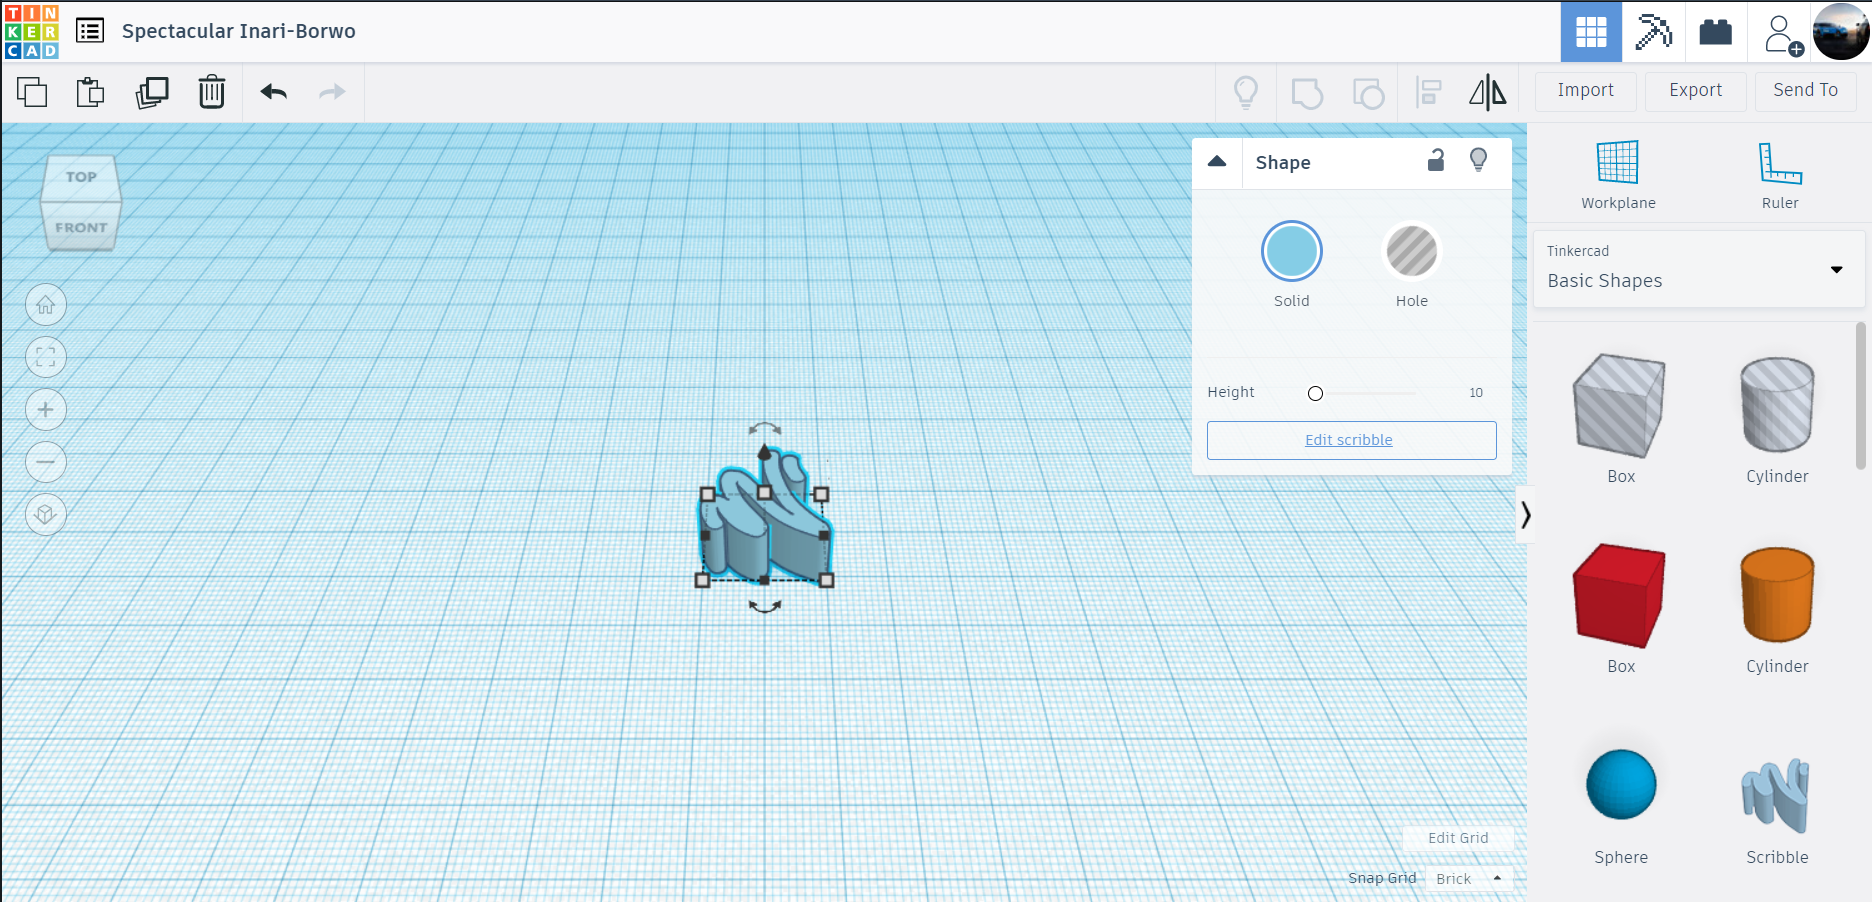This screenshot has width=1872, height=902.
Task: Click the Copy toolbar icon
Action: (x=32, y=92)
